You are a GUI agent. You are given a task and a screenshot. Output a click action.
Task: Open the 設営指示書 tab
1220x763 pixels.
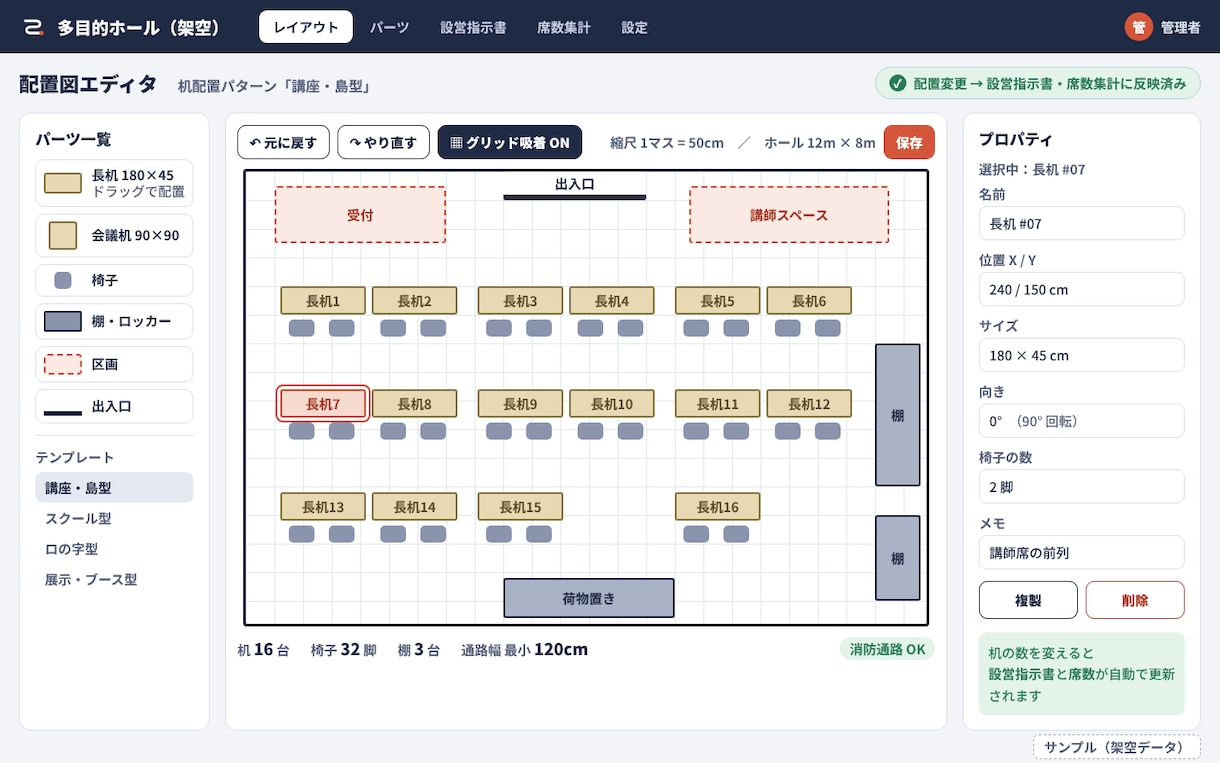point(473,27)
